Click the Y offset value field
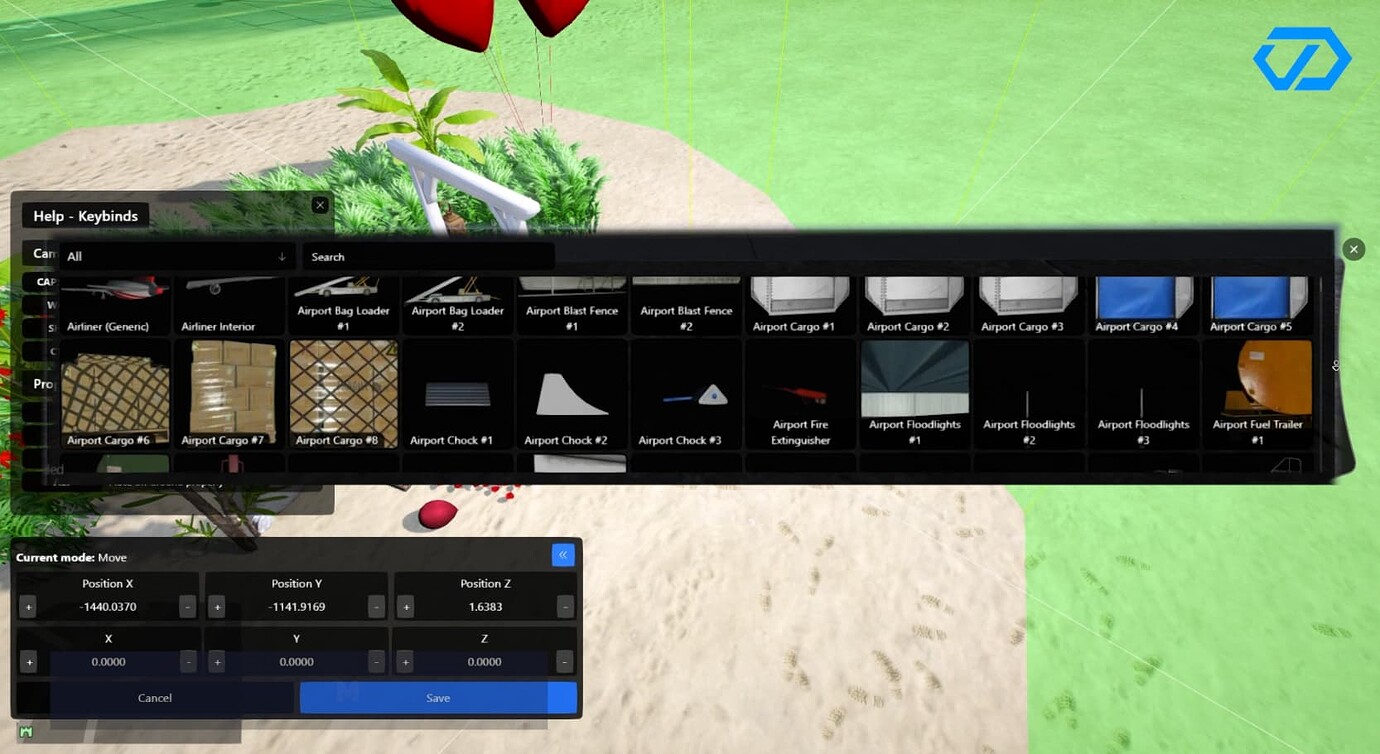The width and height of the screenshot is (1380, 754). tap(296, 661)
